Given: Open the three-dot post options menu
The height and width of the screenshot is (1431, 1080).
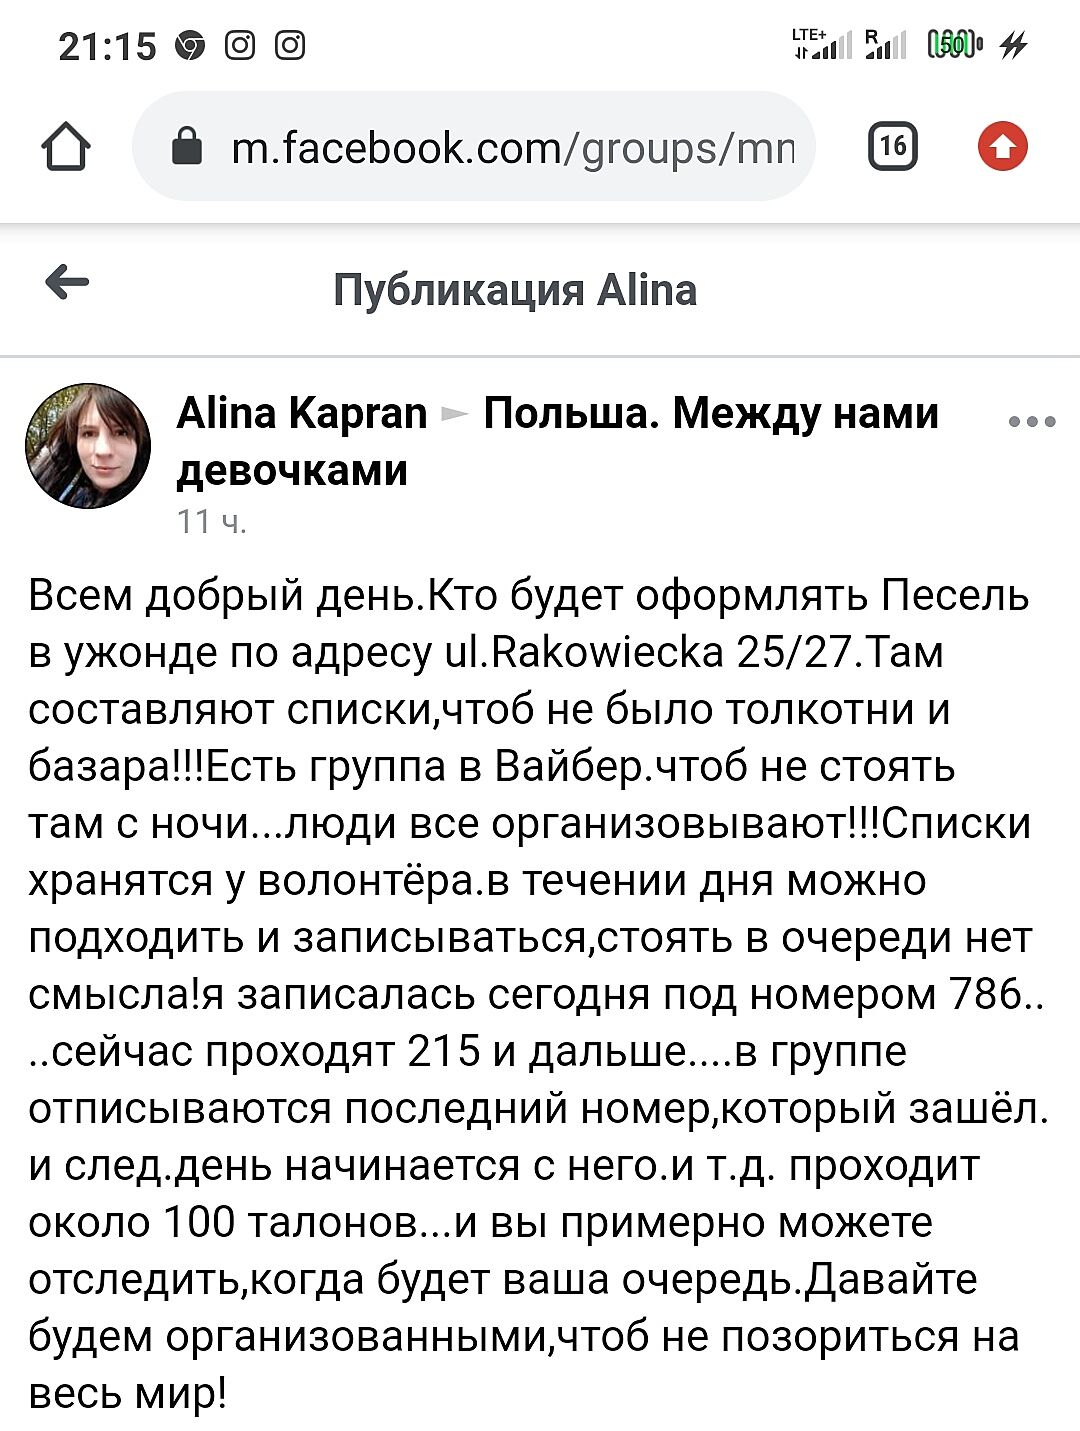Looking at the screenshot, I should (1032, 422).
